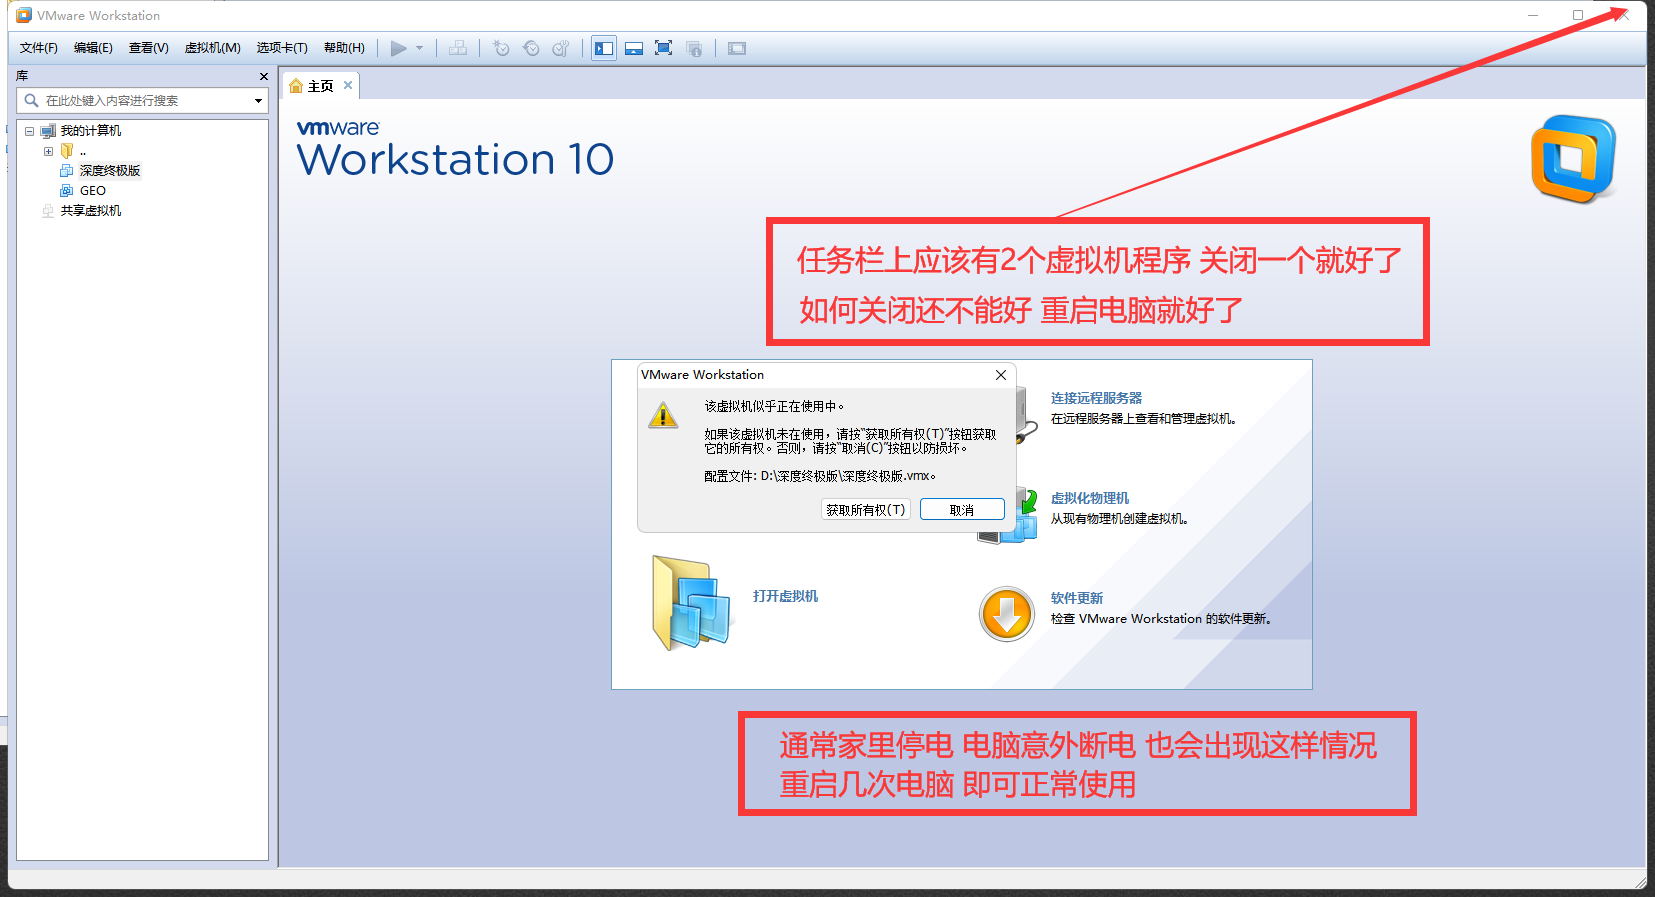
Task: Click the Power On play button in toolbar
Action: (x=398, y=48)
